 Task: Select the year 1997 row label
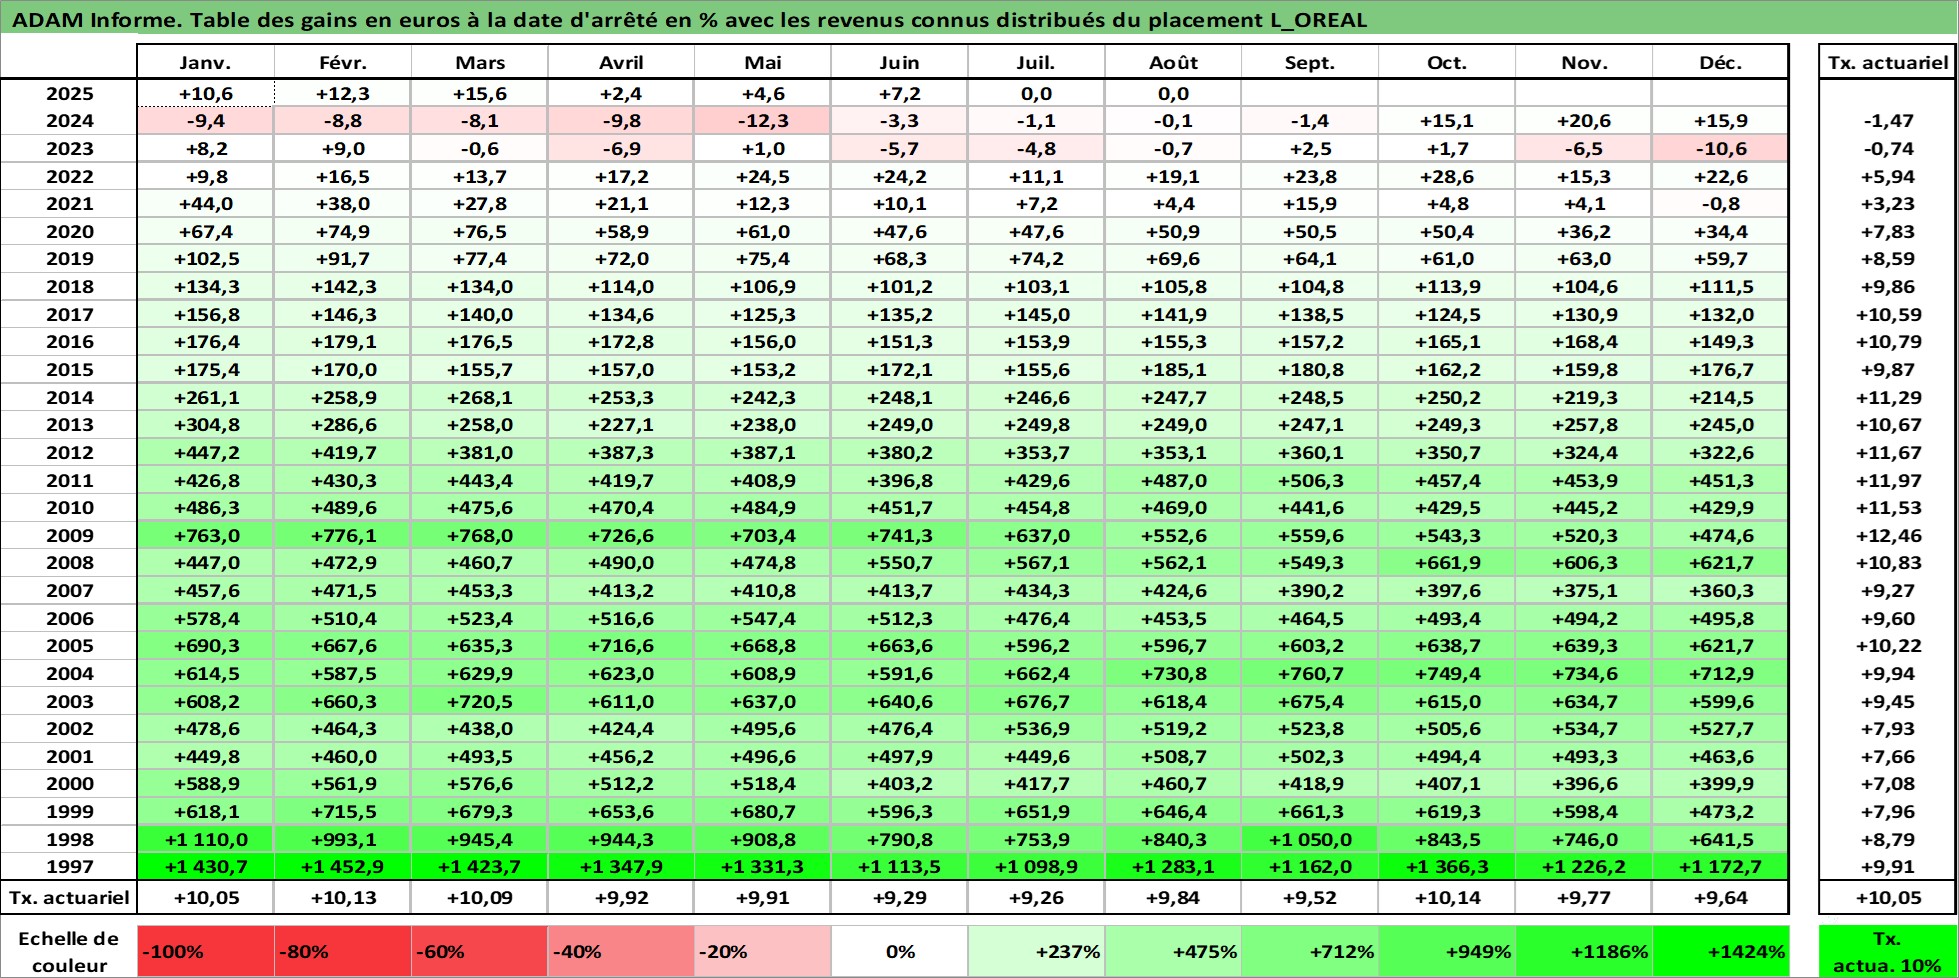[69, 867]
